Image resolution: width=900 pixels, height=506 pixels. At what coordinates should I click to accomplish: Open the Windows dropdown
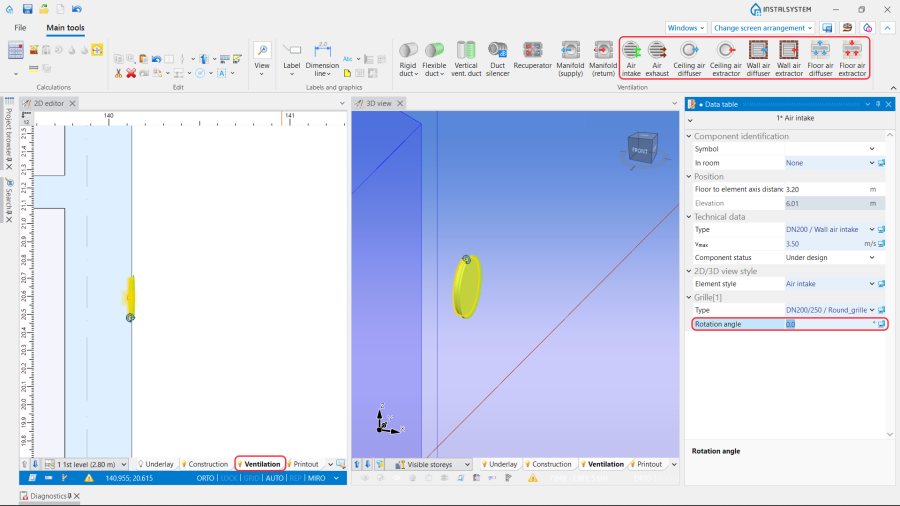coord(686,28)
